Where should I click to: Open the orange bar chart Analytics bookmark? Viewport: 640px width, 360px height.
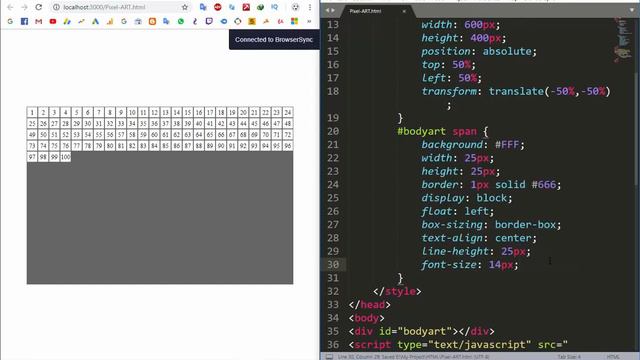[x=110, y=21]
